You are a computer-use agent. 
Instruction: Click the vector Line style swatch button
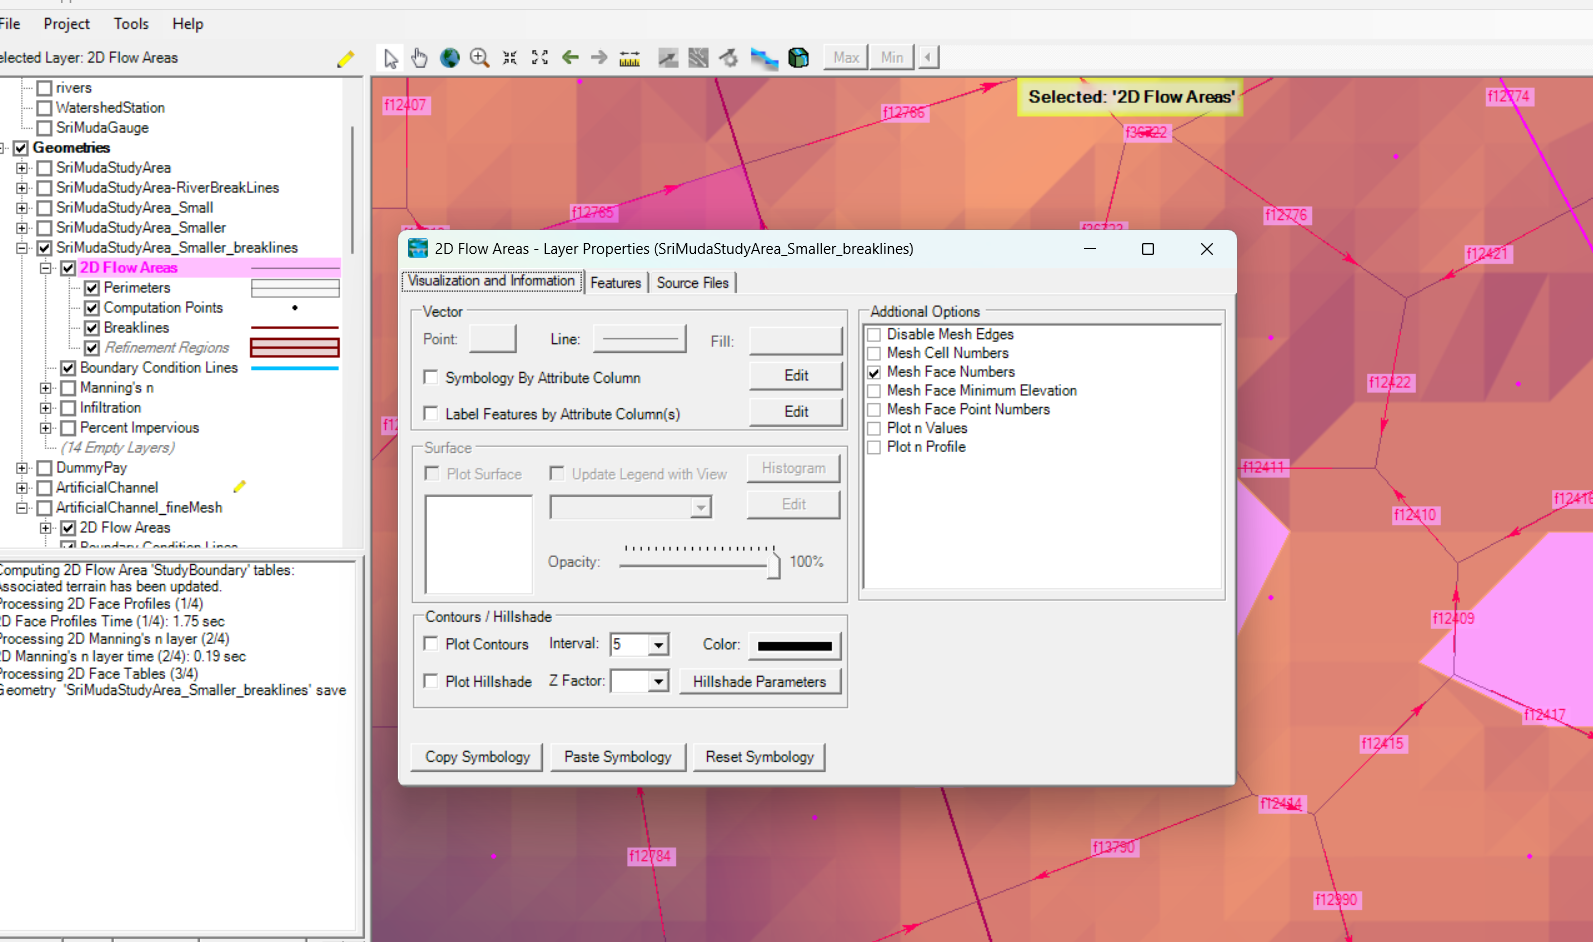click(x=640, y=339)
